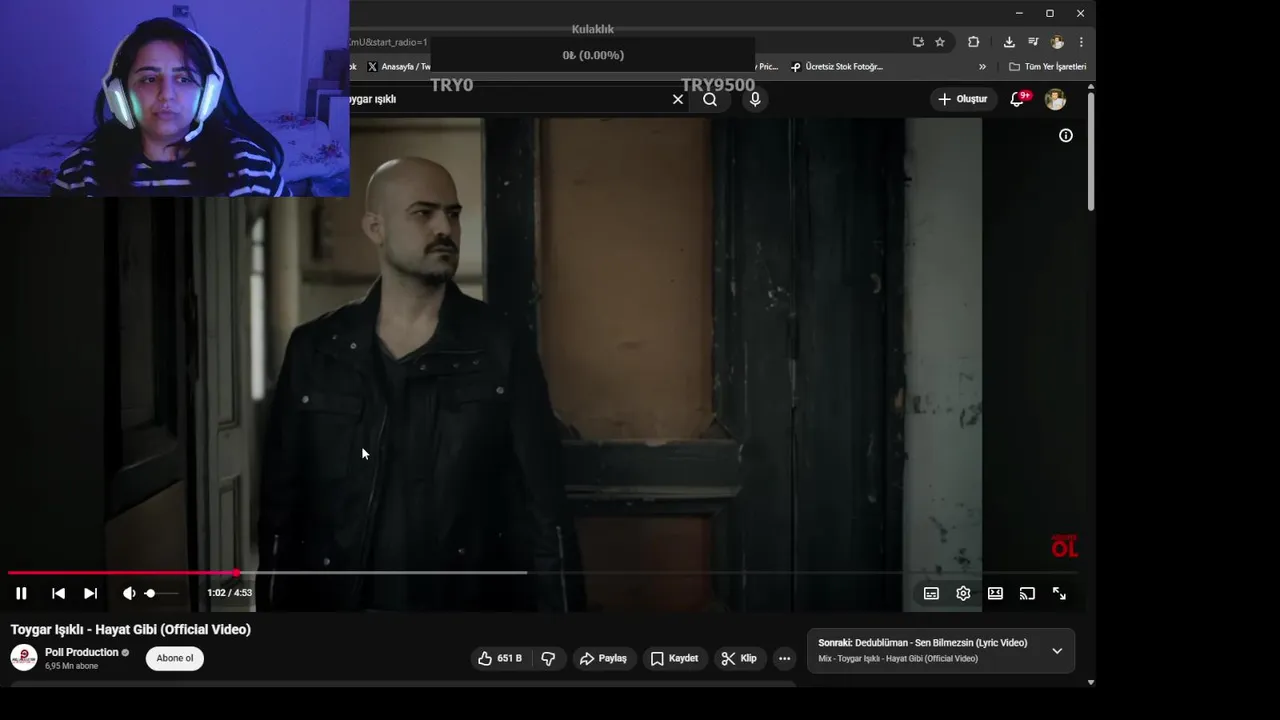The width and height of the screenshot is (1280, 720).
Task: Run search with magnifier icon
Action: point(710,99)
